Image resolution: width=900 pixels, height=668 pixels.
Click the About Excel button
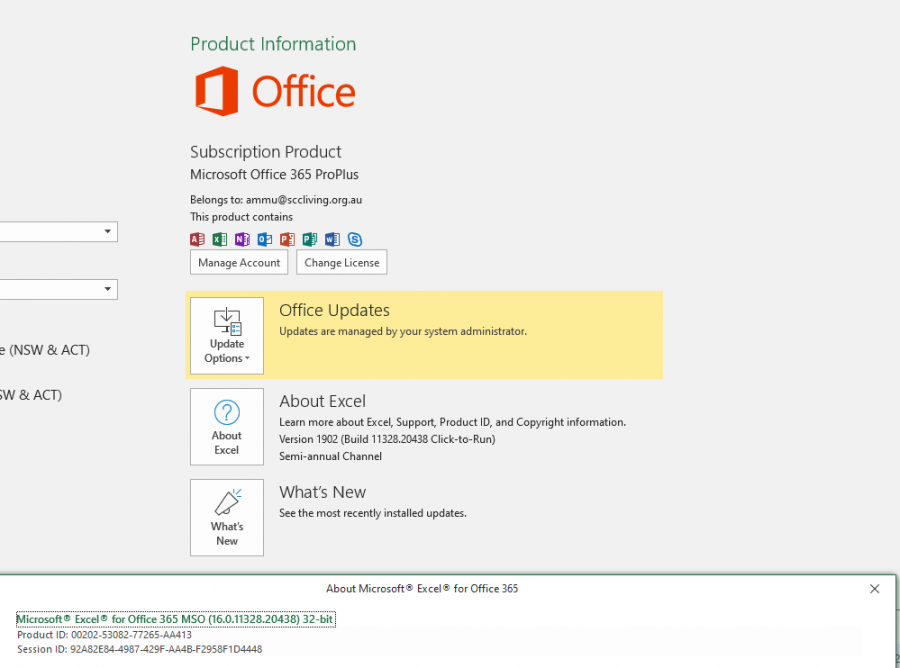(227, 426)
